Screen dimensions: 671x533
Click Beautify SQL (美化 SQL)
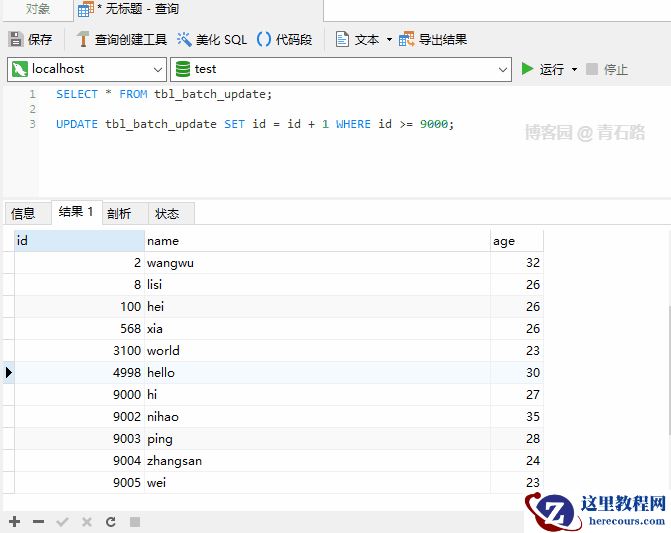pos(212,39)
